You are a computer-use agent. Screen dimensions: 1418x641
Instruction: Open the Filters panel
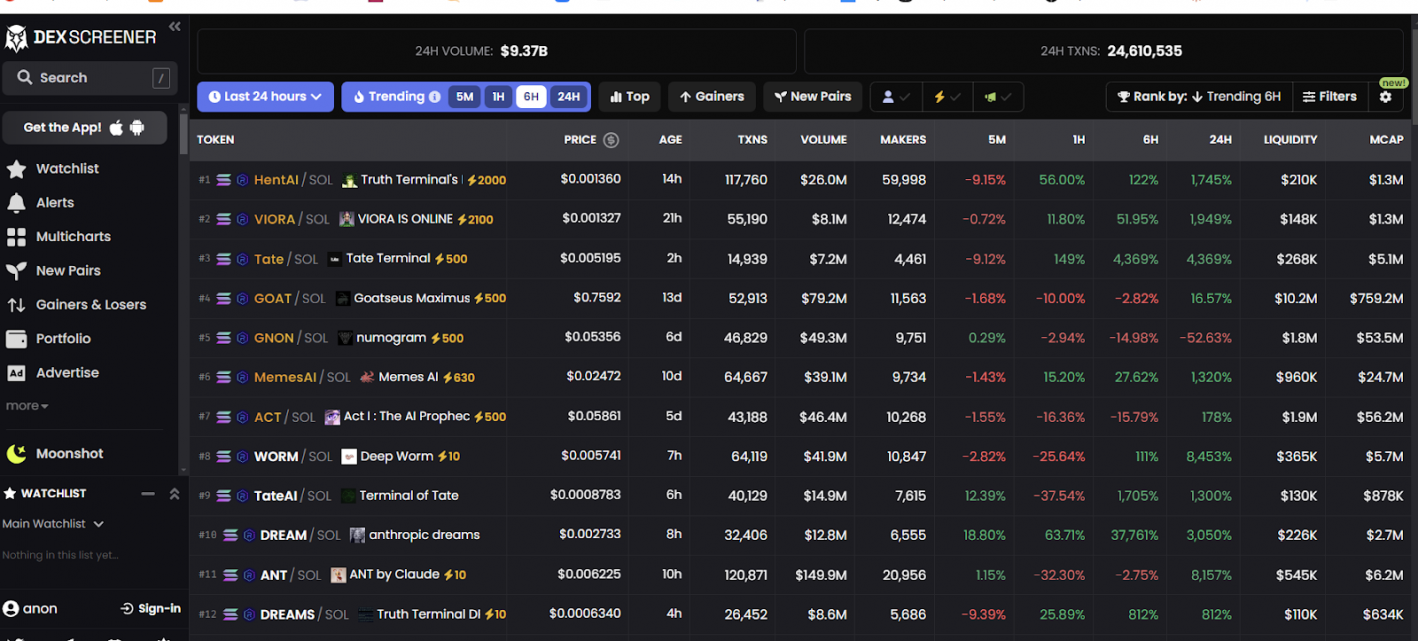tap(1330, 97)
